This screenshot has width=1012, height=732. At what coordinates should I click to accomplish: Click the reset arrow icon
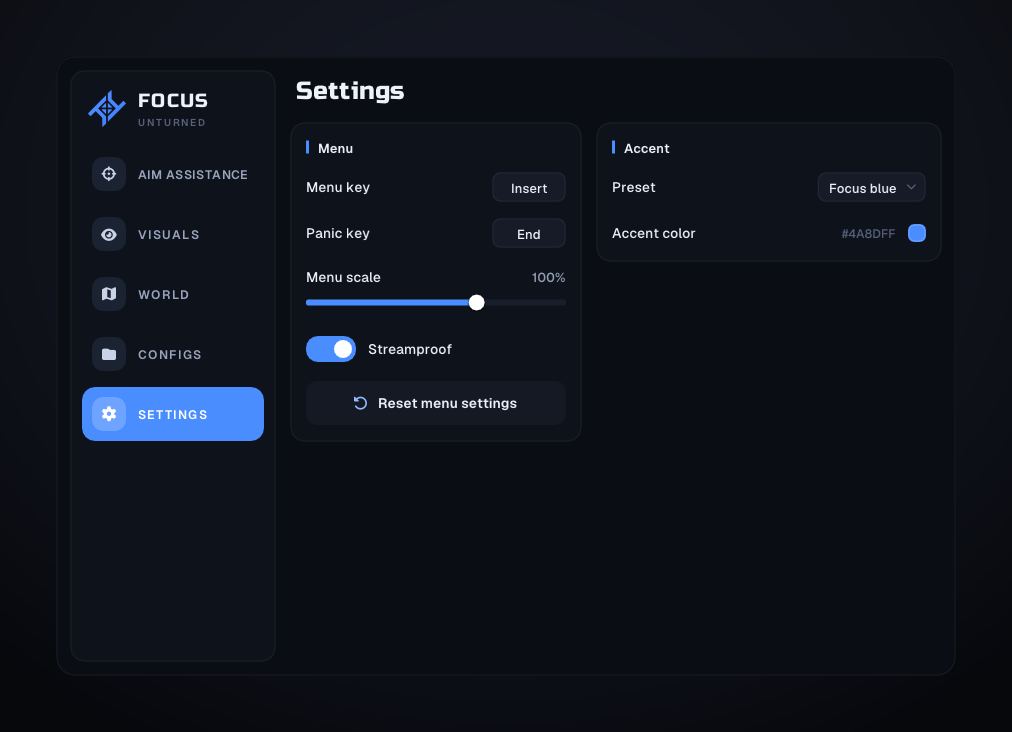361,403
